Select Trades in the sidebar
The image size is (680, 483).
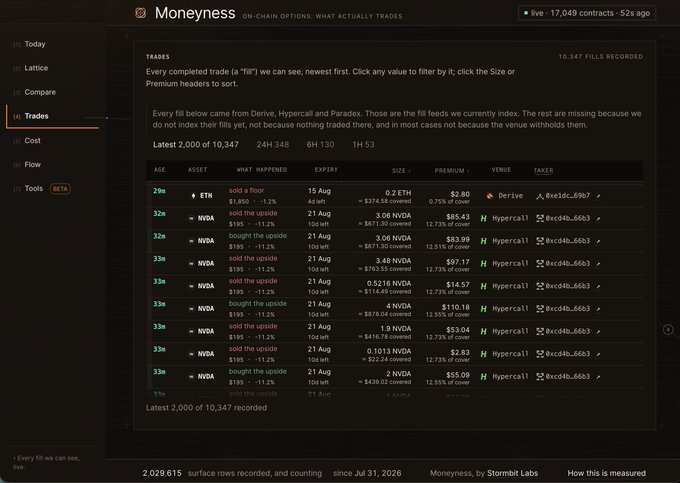(36, 116)
